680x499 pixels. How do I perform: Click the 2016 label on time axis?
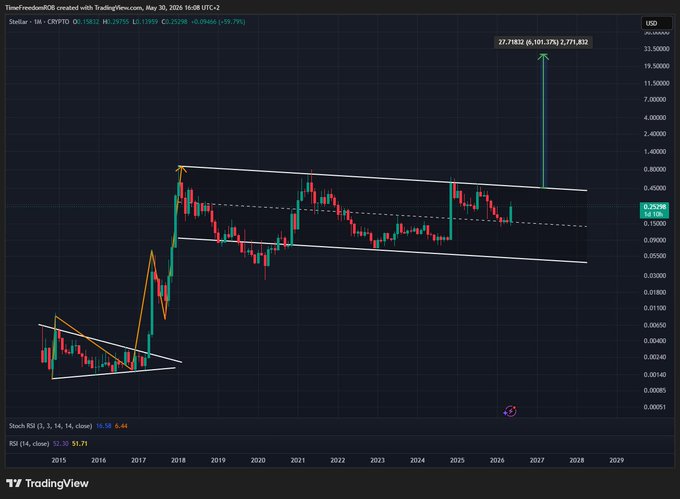coord(99,460)
